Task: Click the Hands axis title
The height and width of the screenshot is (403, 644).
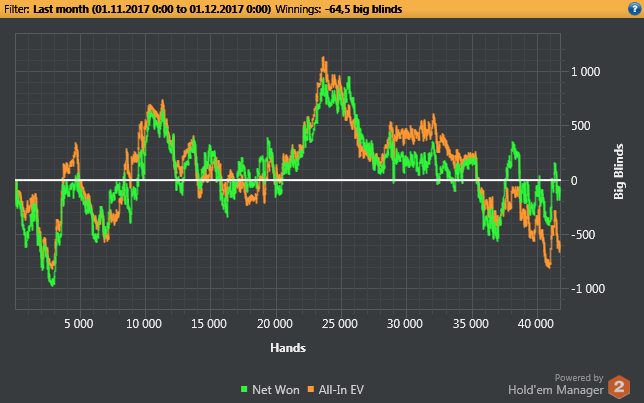Action: [x=288, y=348]
